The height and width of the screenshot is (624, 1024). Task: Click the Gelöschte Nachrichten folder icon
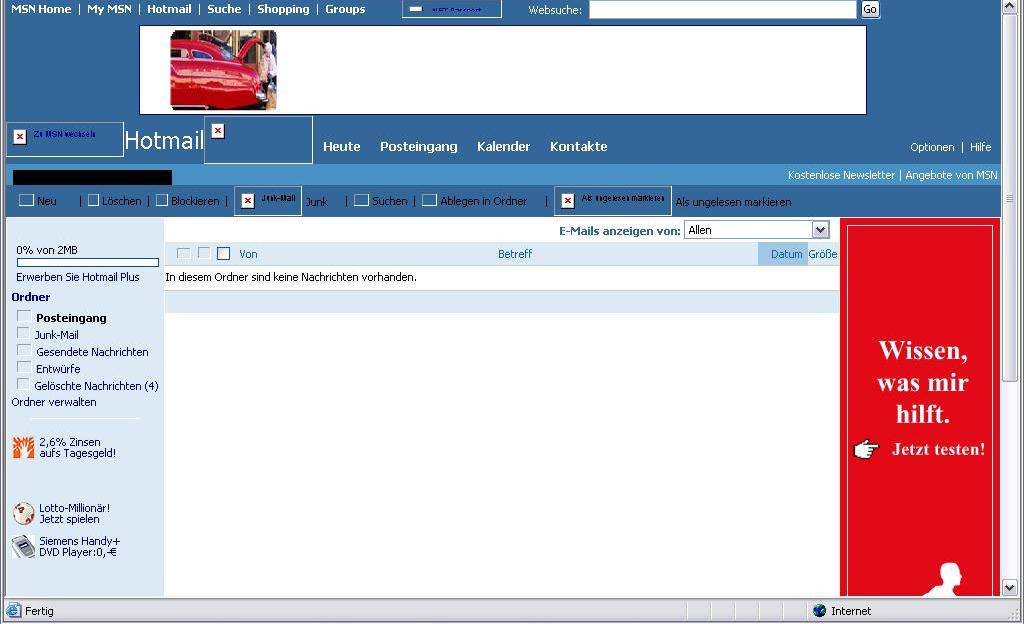coord(24,384)
